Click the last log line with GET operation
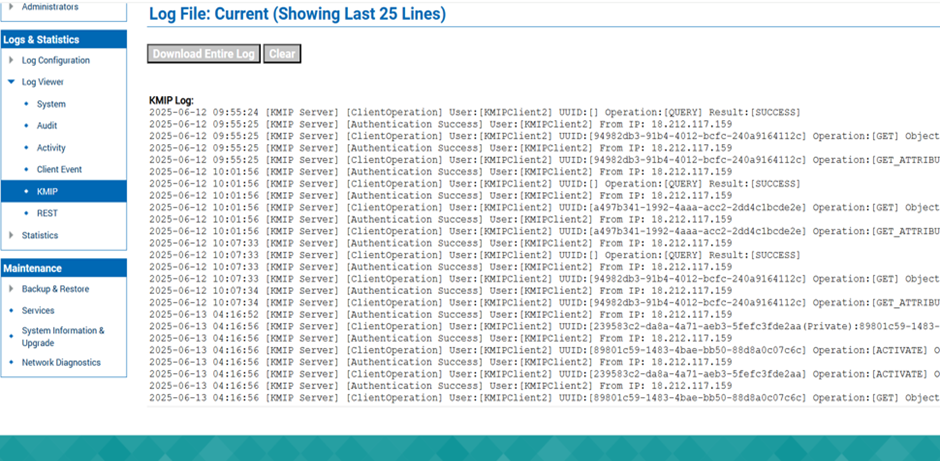Screen dimensions: 940x461 coord(544,398)
